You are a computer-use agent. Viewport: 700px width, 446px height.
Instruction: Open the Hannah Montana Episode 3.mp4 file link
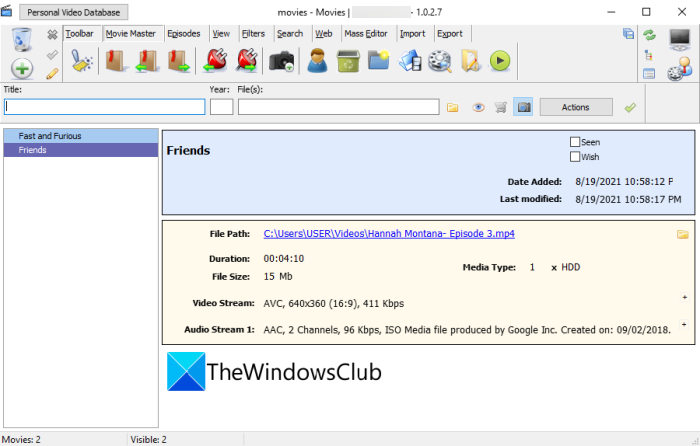click(389, 233)
